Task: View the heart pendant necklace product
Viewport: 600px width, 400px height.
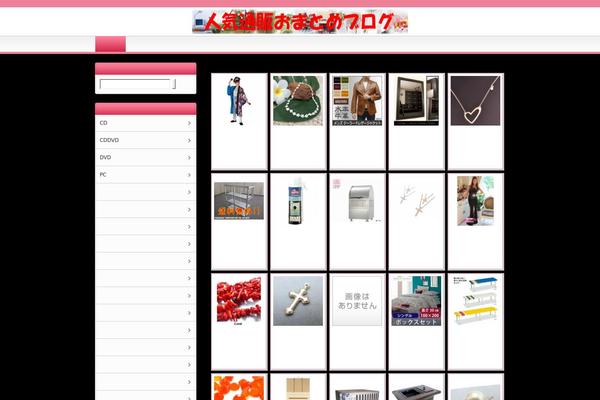Action: pyautogui.click(x=475, y=101)
